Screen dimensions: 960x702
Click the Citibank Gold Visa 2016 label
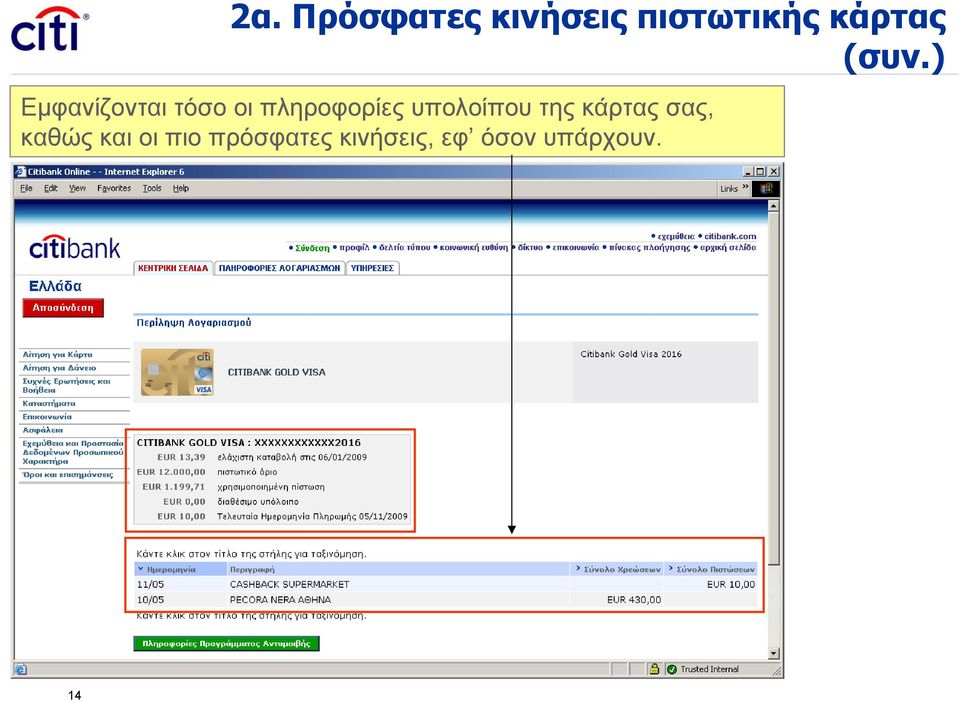pos(631,354)
